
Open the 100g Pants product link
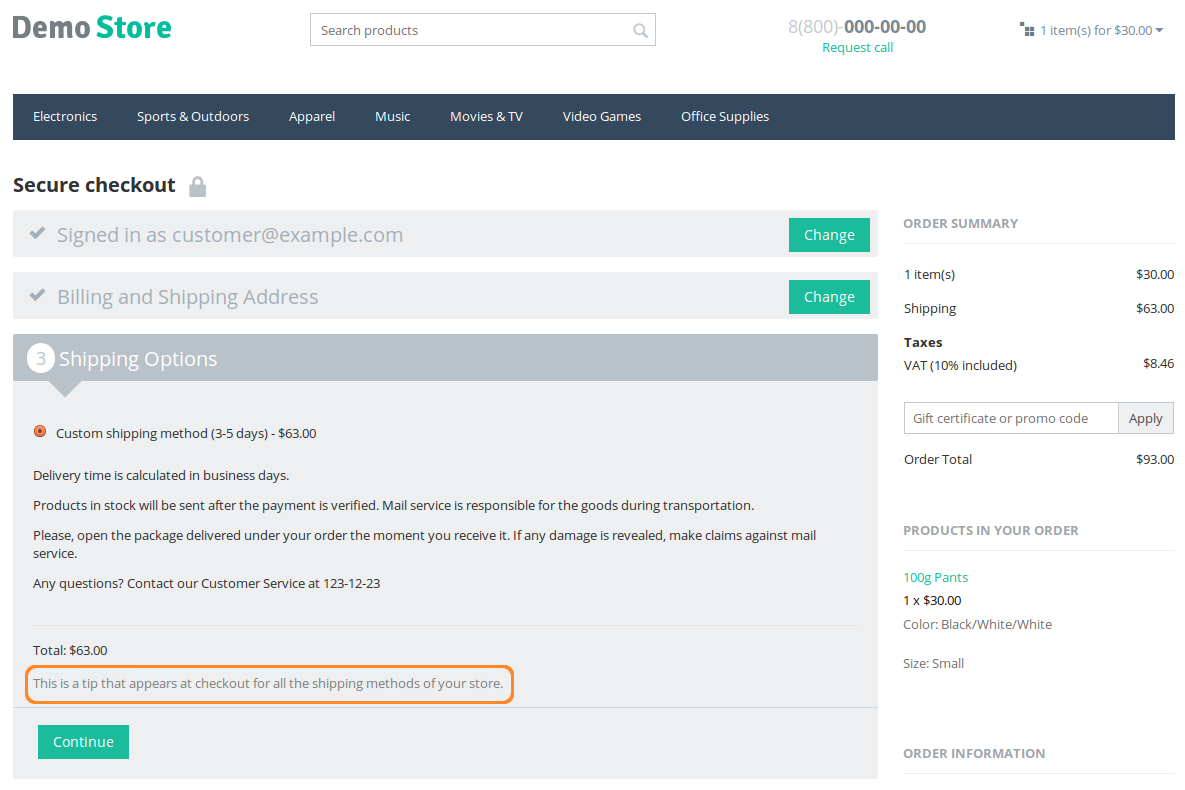[x=936, y=578]
